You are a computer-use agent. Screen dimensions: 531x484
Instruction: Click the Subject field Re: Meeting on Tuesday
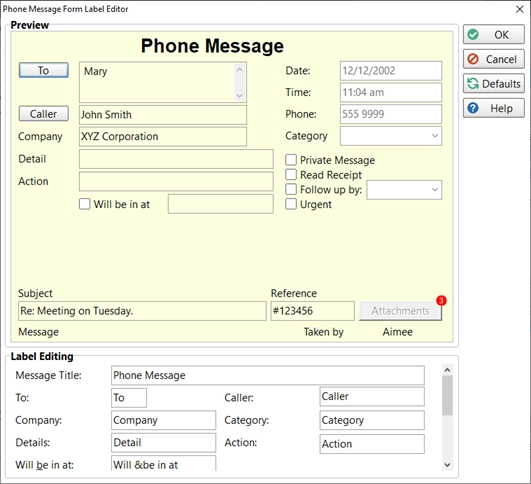coord(142,311)
